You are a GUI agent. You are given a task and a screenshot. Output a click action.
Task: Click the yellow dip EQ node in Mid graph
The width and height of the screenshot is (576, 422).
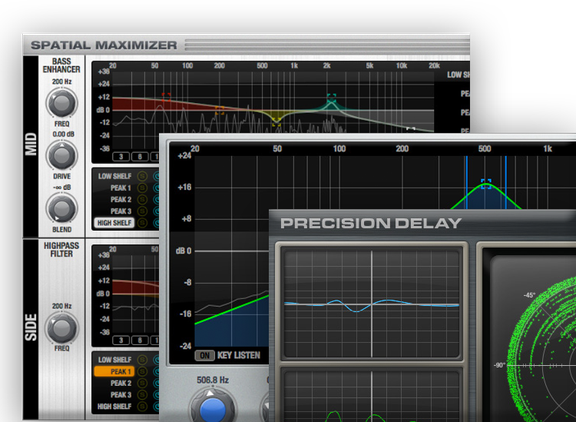click(x=276, y=122)
